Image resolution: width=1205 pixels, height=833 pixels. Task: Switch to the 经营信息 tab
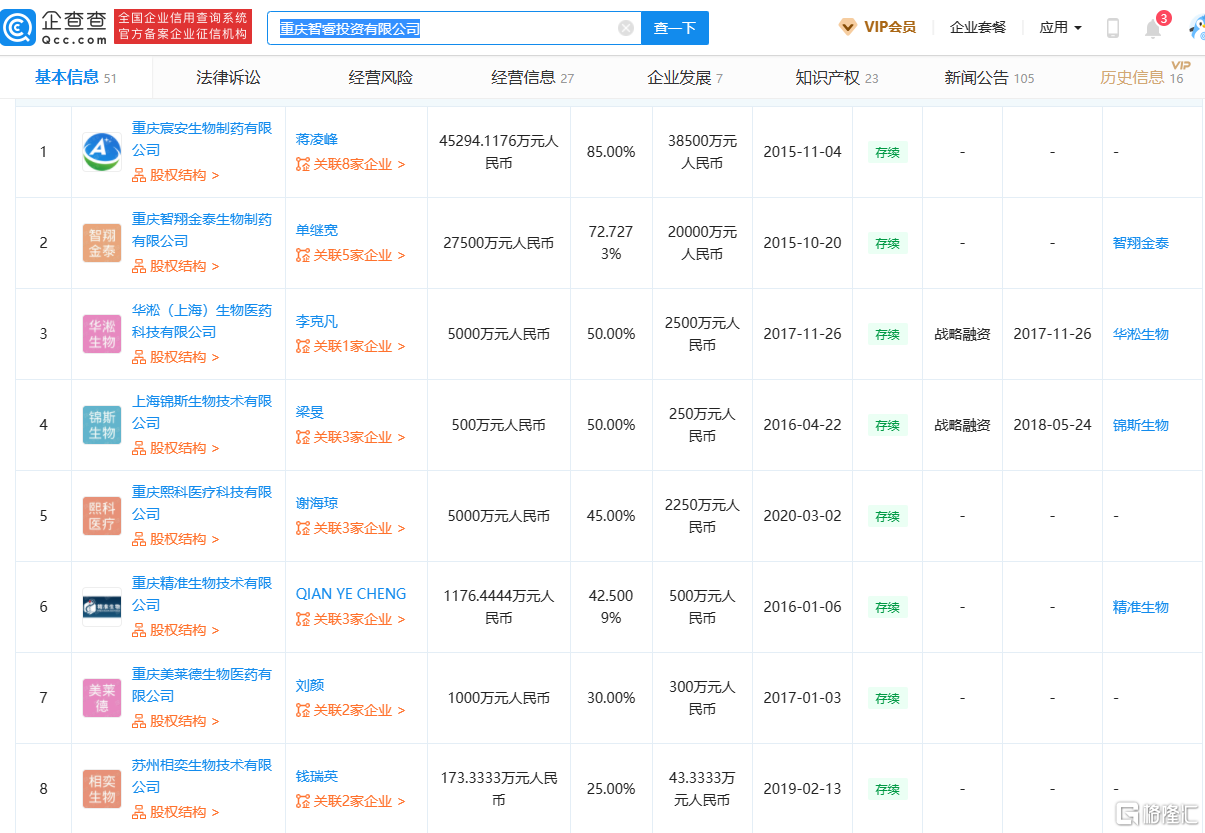[x=533, y=78]
